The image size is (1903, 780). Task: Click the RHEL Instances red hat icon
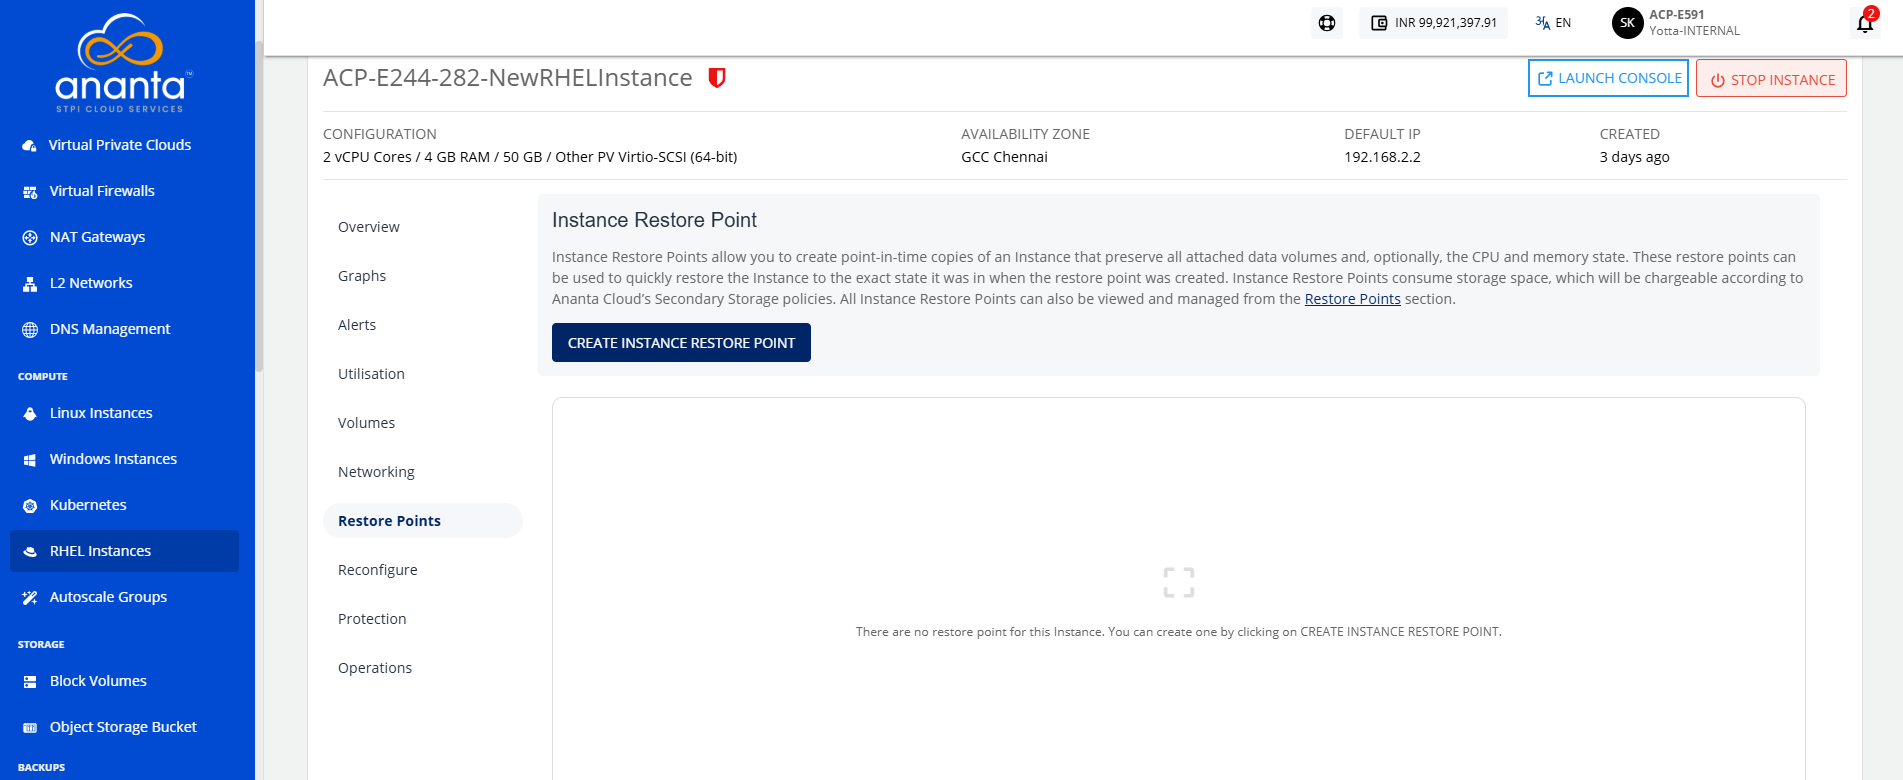pos(30,552)
